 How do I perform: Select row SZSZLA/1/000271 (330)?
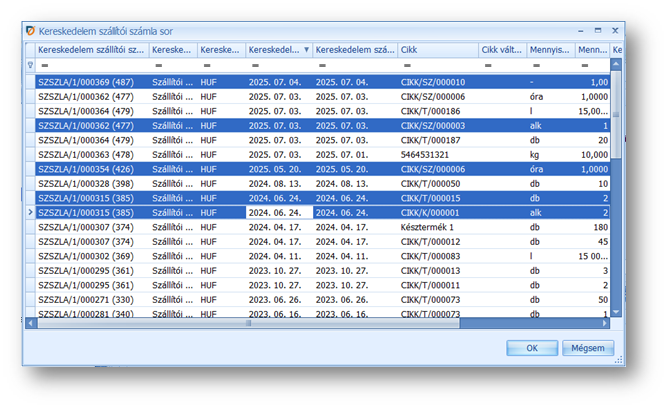[x=322, y=300]
